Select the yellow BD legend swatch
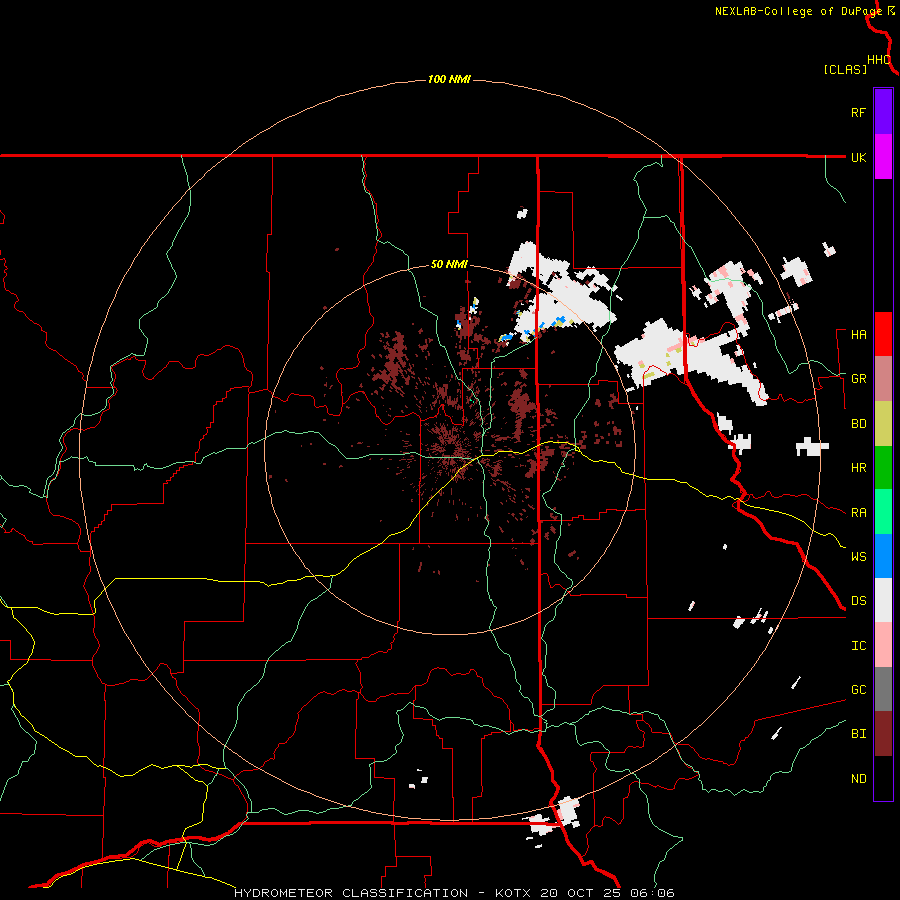This screenshot has width=900, height=900. tap(883, 424)
